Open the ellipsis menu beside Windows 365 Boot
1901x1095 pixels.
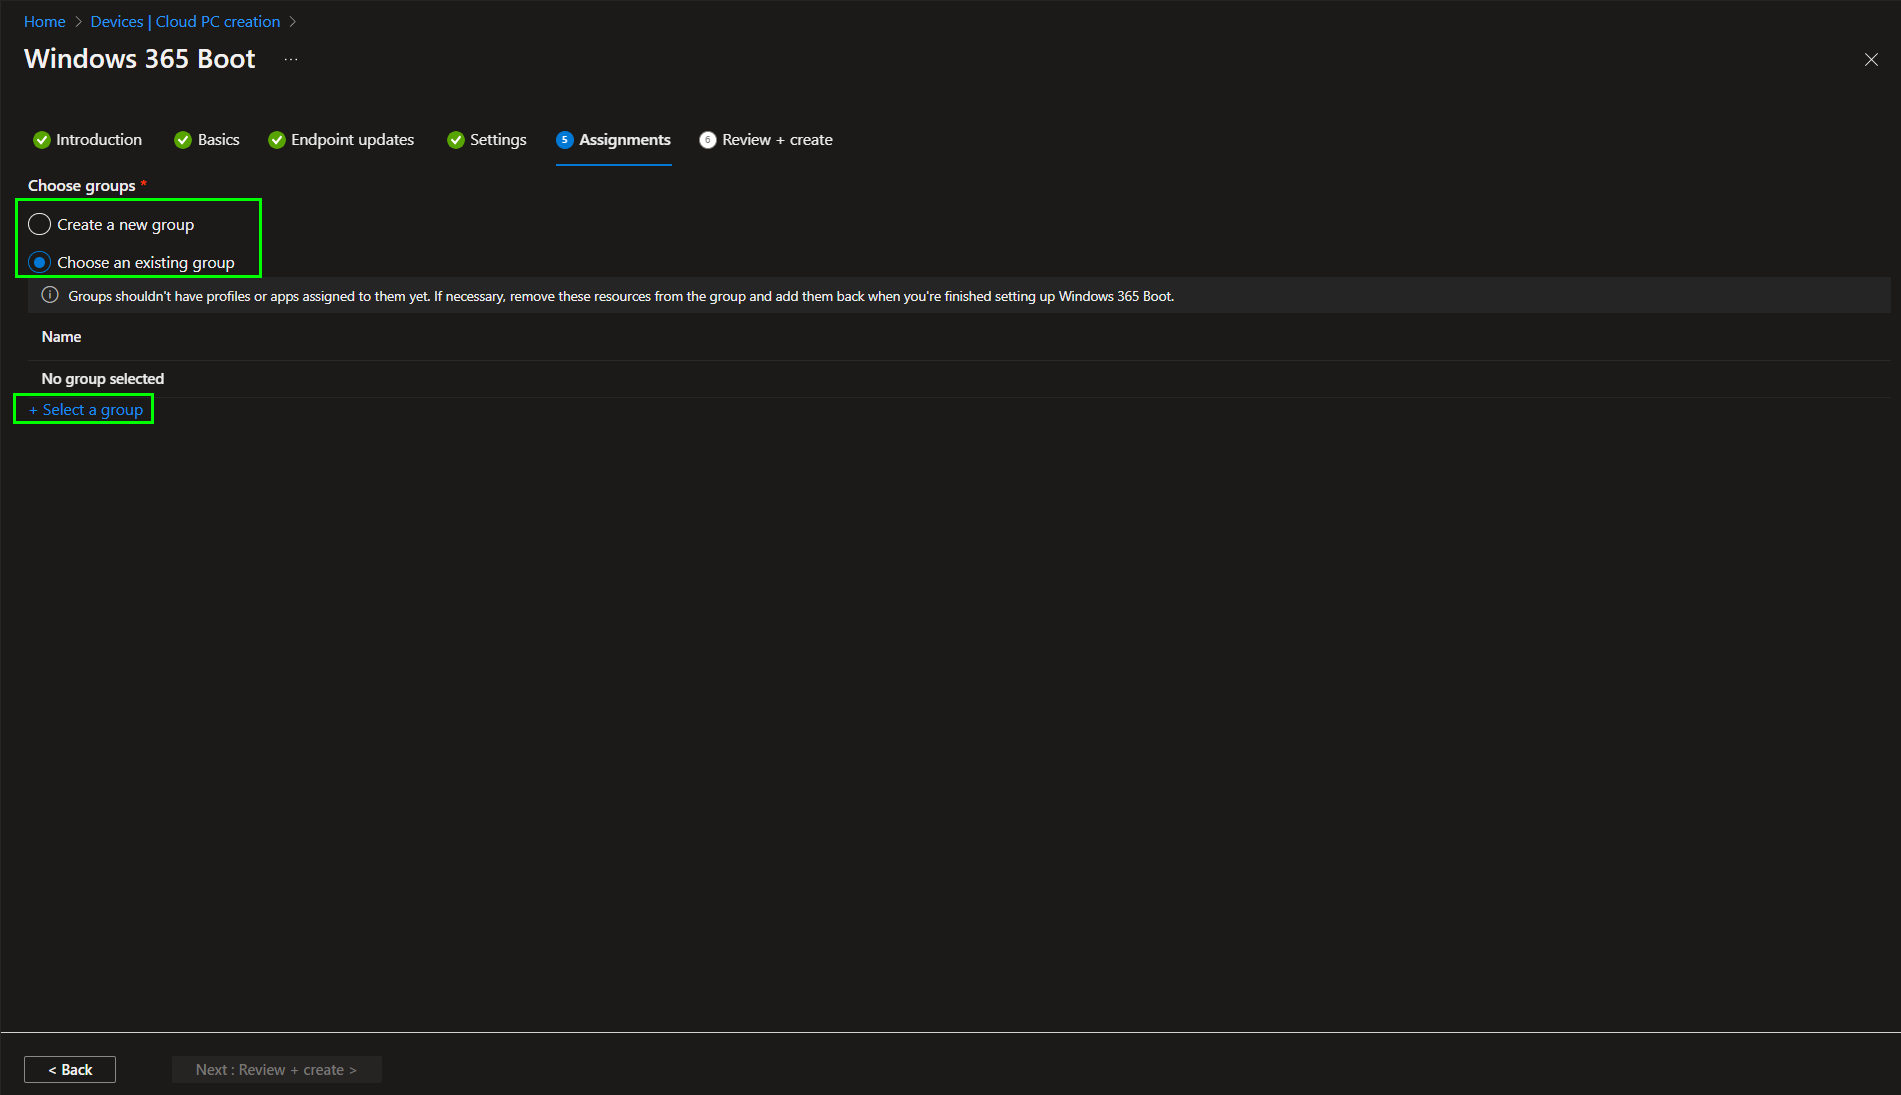pyautogui.click(x=291, y=60)
